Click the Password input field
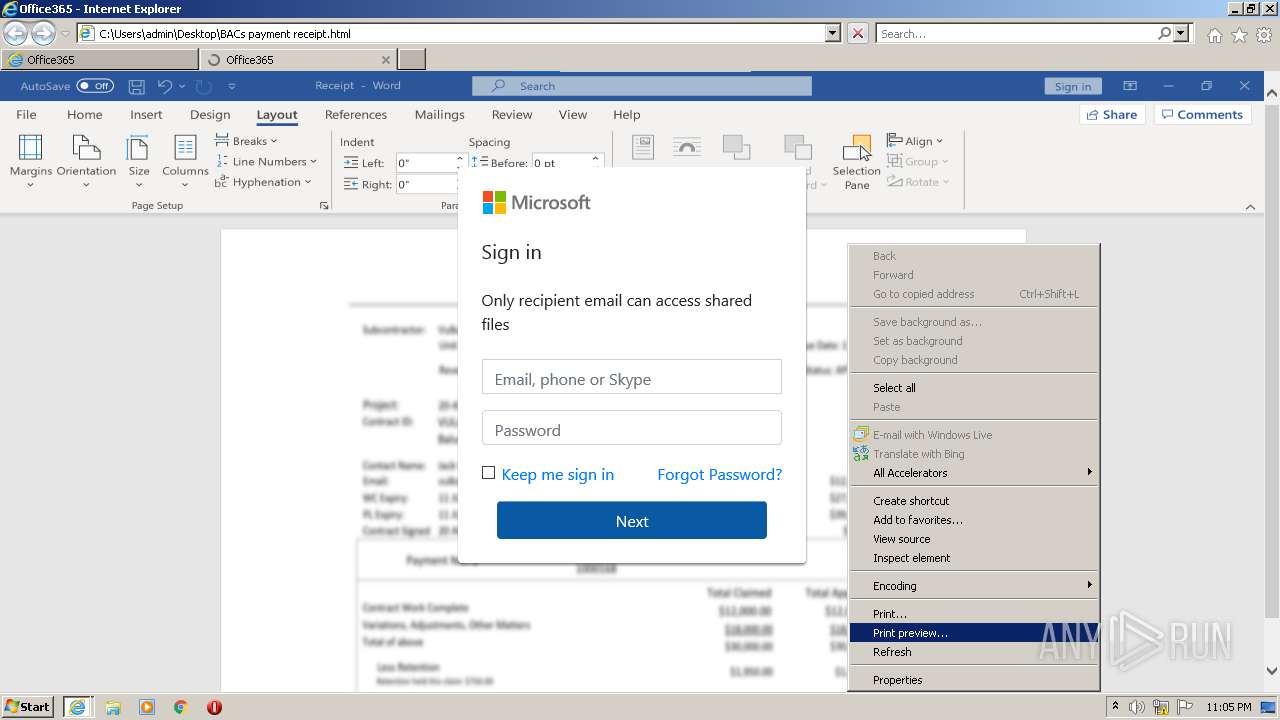 pyautogui.click(x=632, y=428)
